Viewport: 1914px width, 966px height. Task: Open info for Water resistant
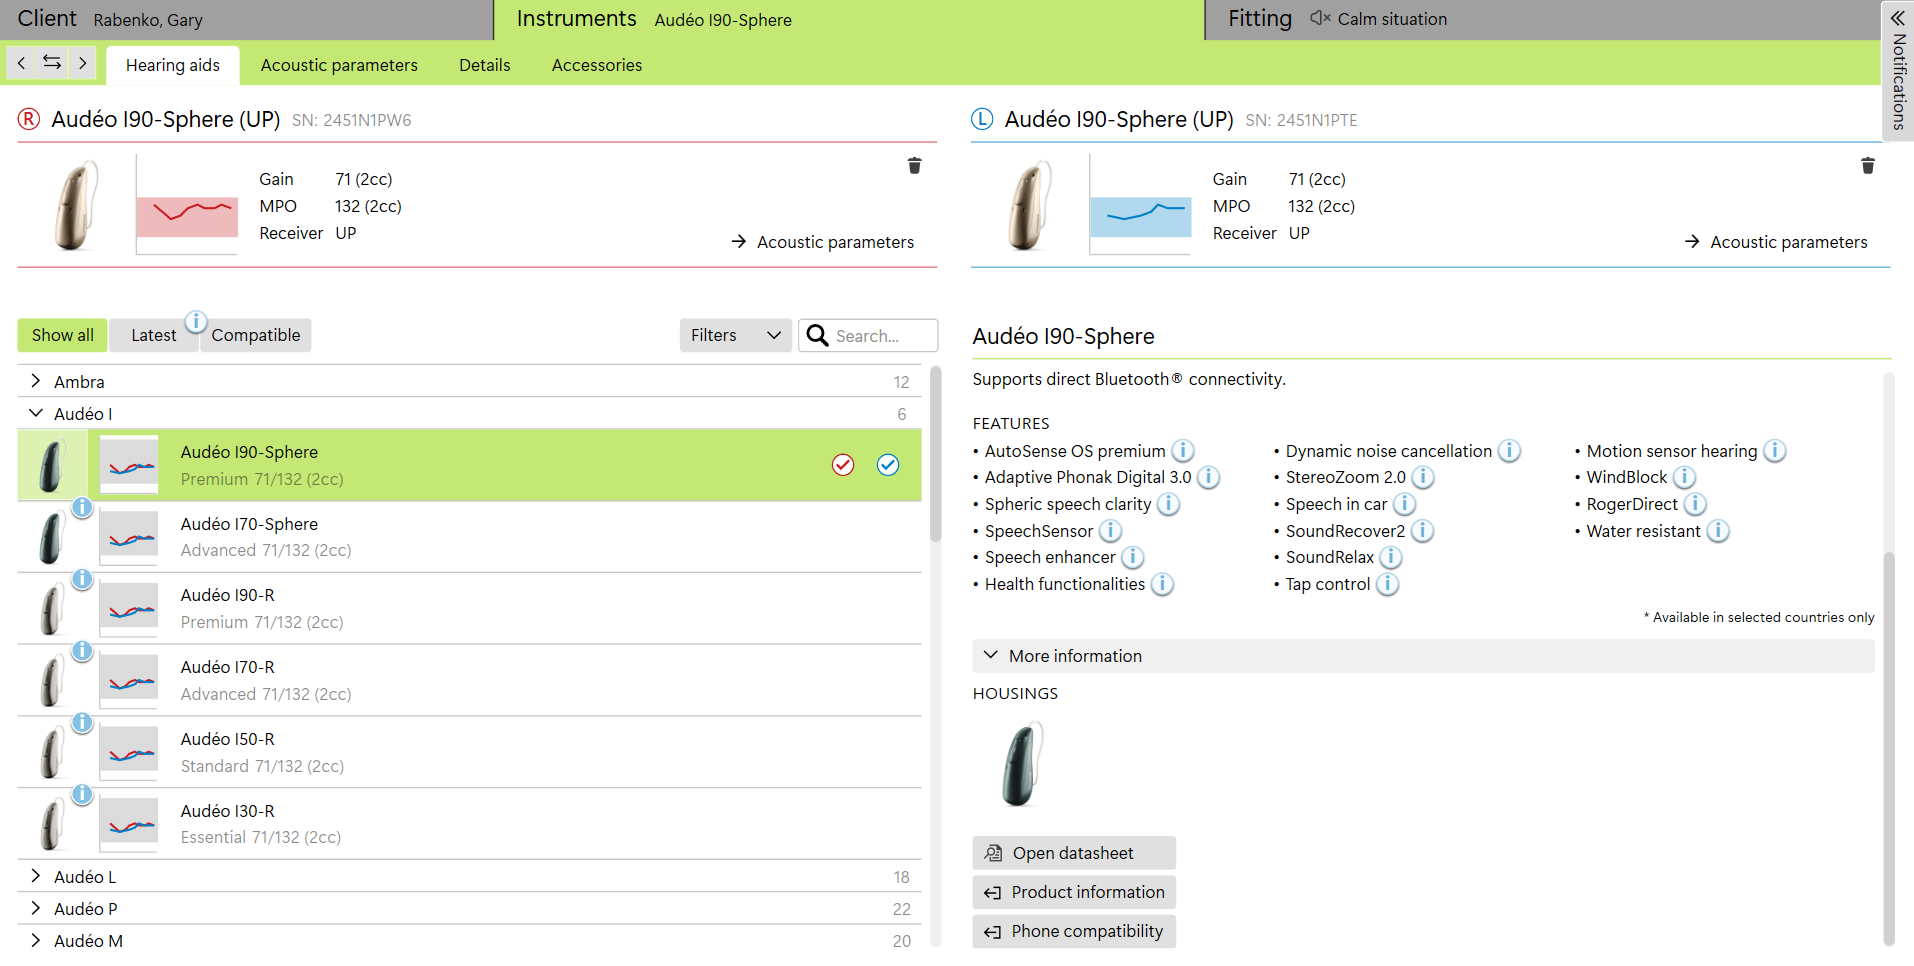[x=1717, y=531]
